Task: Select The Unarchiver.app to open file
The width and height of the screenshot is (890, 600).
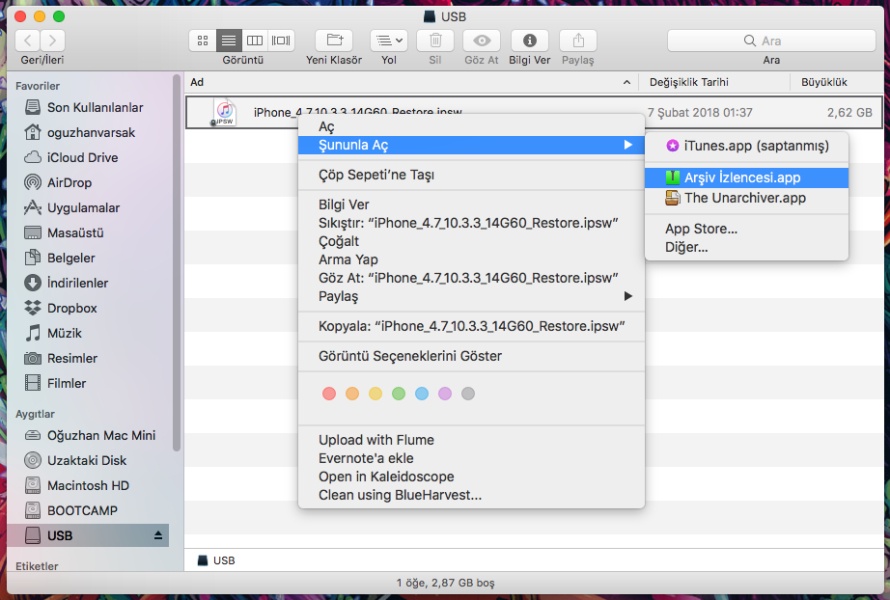Action: pyautogui.click(x=744, y=198)
